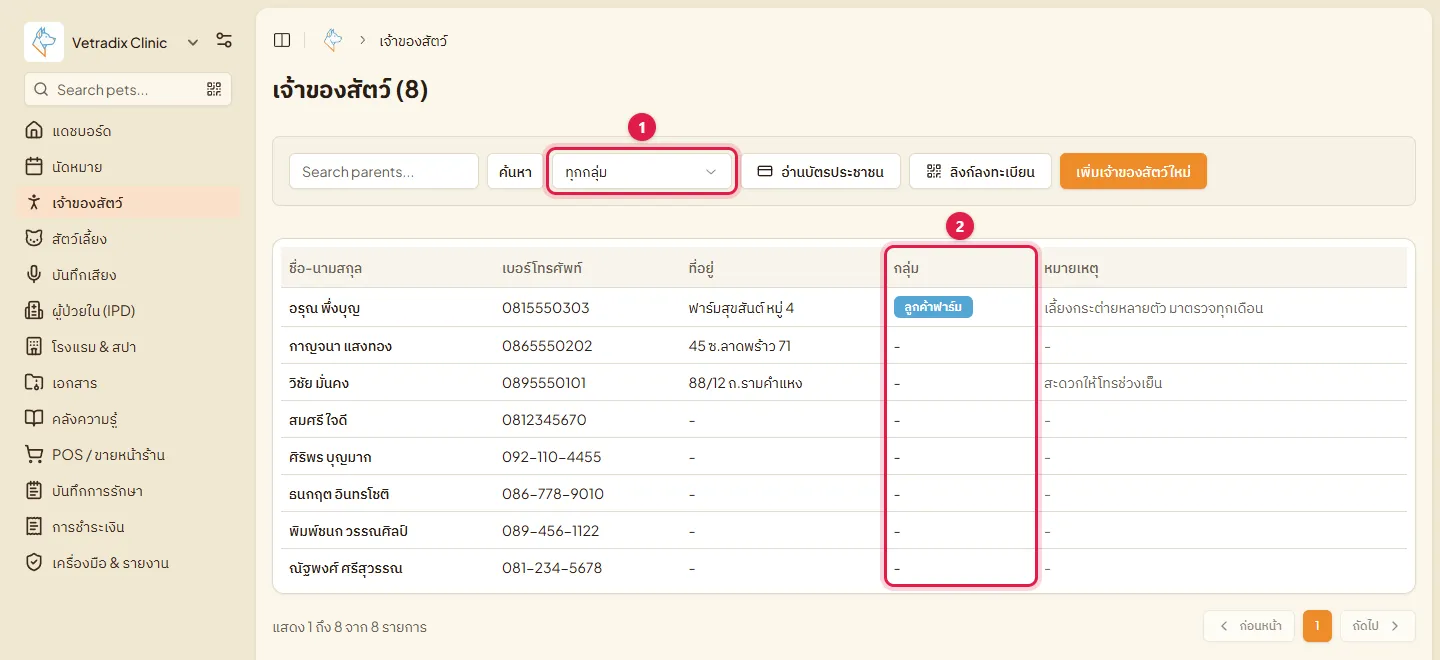This screenshot has height=660, width=1440.
Task: Click the เอกสาร folder icon
Action: [x=34, y=383]
